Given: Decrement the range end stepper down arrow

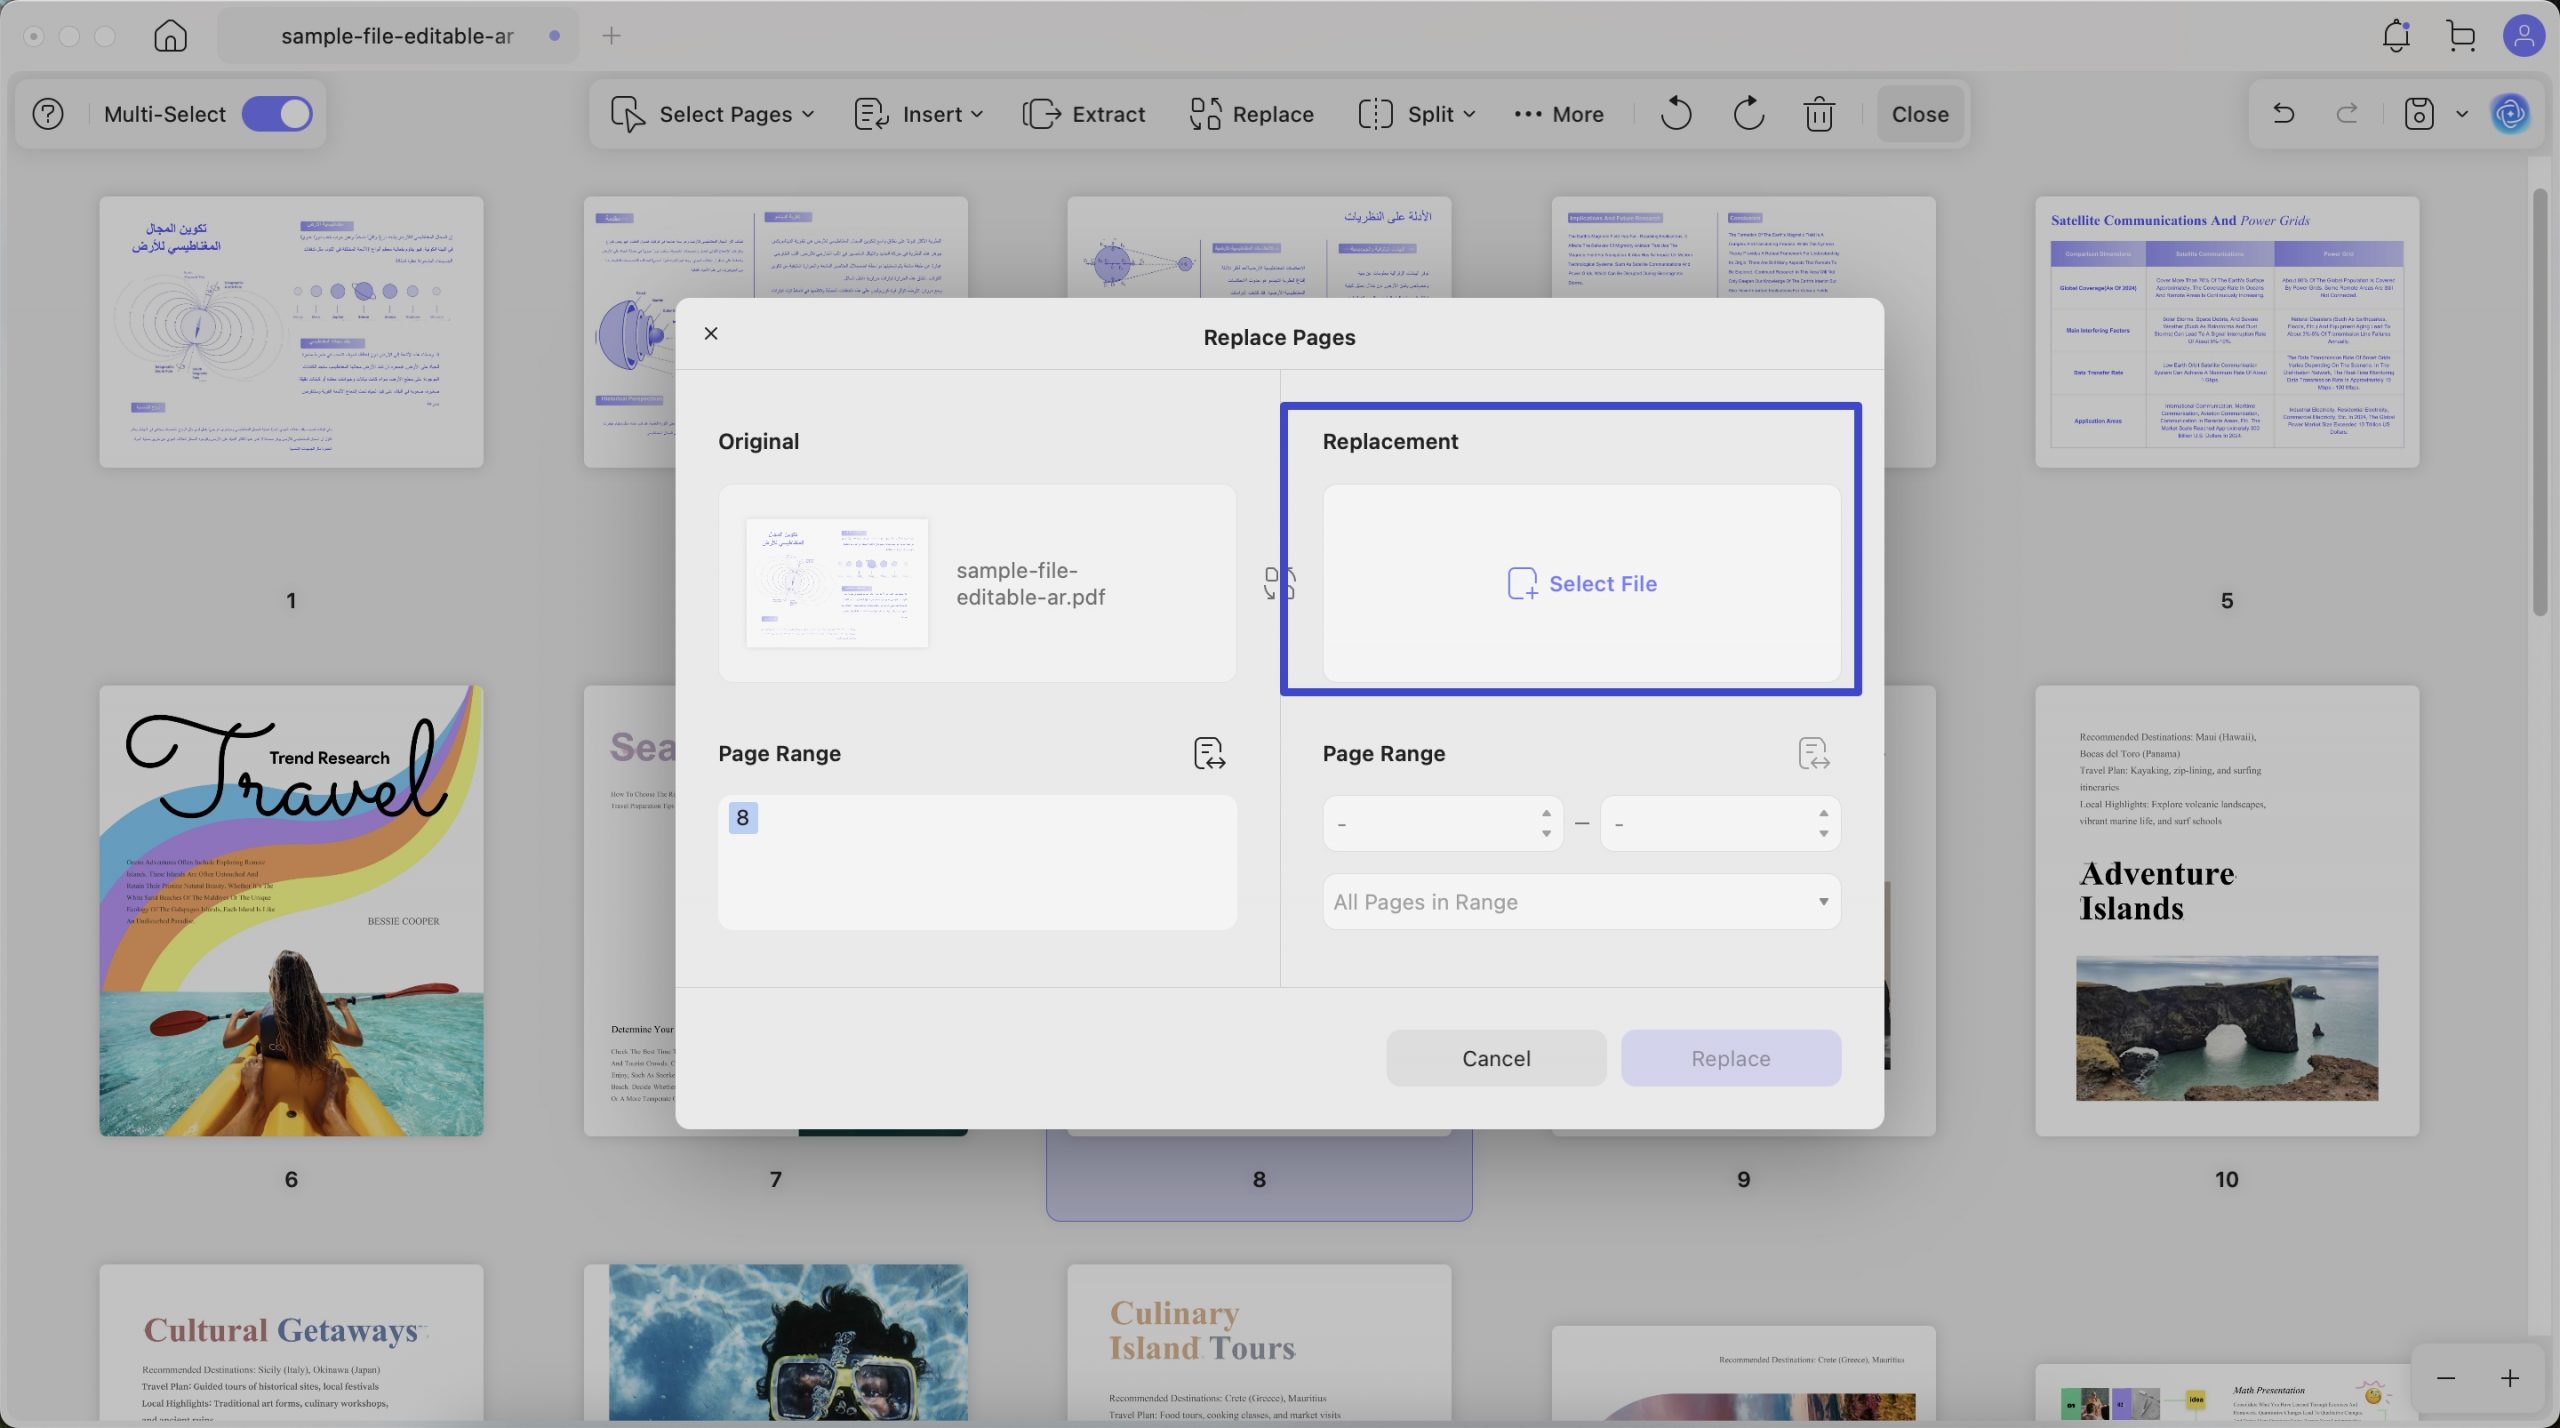Looking at the screenshot, I should pos(1823,834).
